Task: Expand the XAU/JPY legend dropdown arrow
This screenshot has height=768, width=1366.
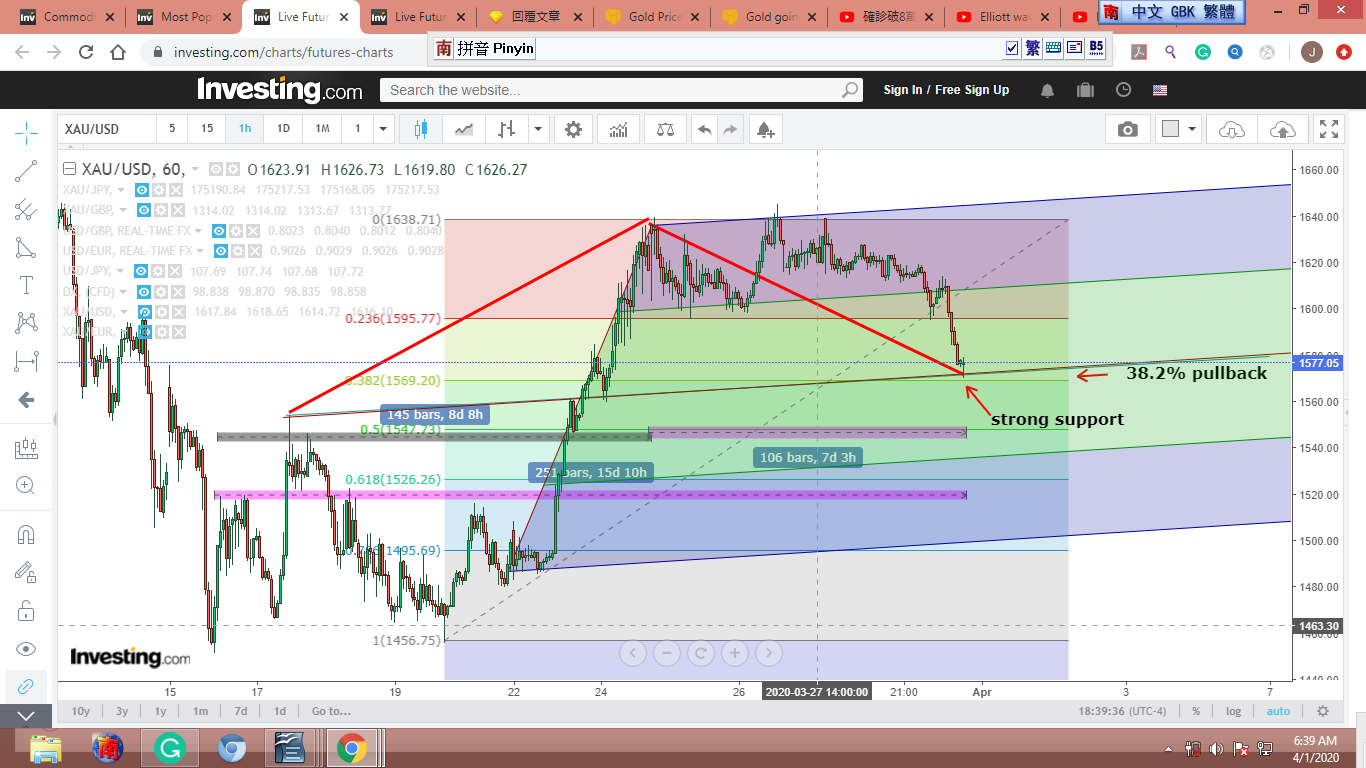Action: click(121, 190)
